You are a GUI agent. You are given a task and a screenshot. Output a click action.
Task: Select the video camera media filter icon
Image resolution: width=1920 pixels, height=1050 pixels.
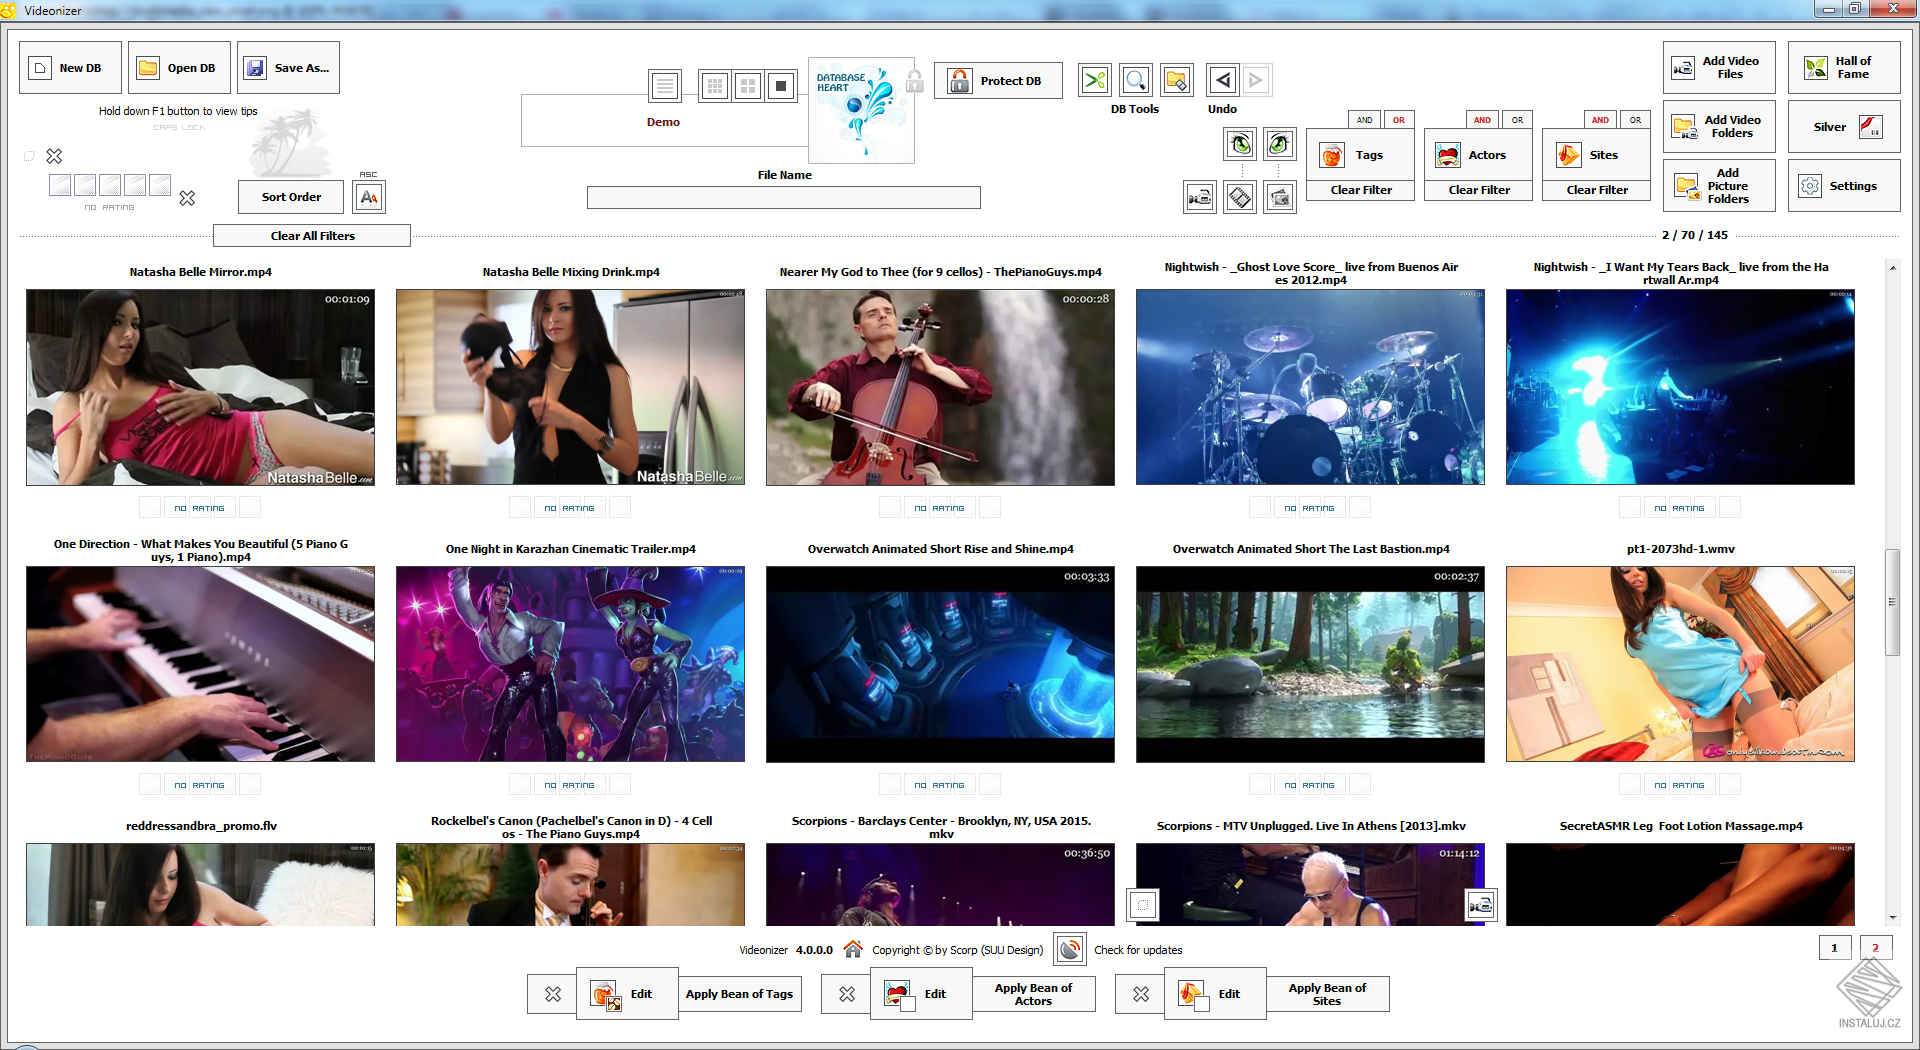[x=1199, y=197]
